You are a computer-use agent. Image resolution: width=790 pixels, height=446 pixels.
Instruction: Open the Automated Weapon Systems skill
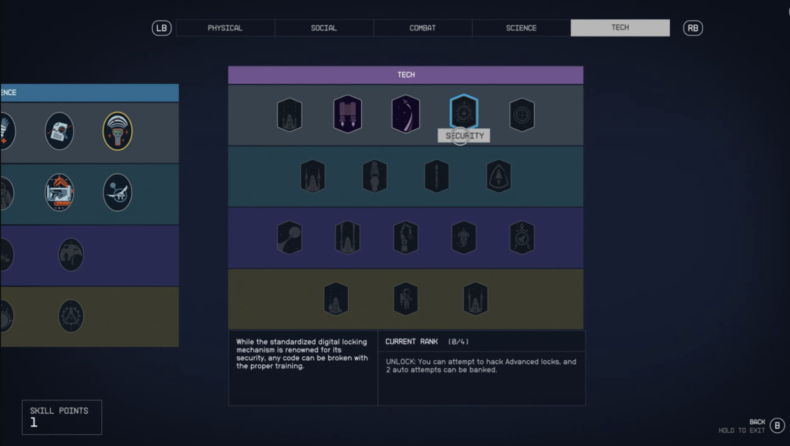tap(336, 299)
